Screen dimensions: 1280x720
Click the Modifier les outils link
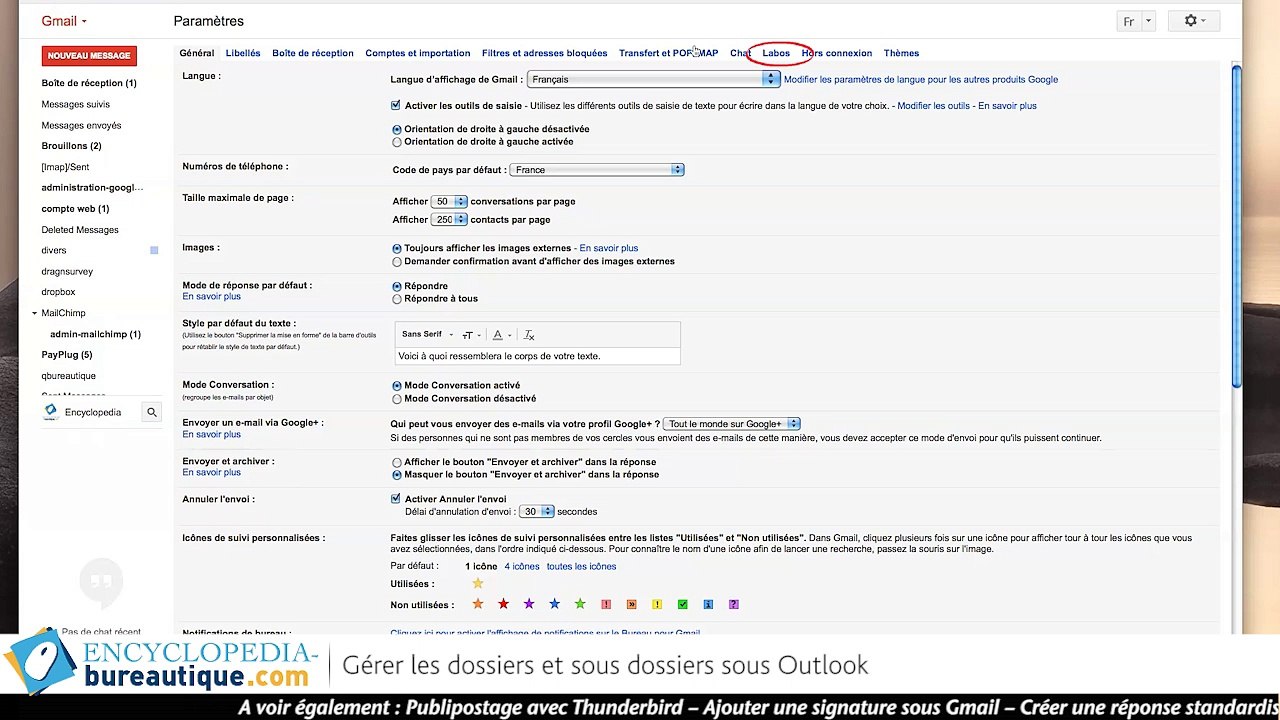(x=933, y=105)
